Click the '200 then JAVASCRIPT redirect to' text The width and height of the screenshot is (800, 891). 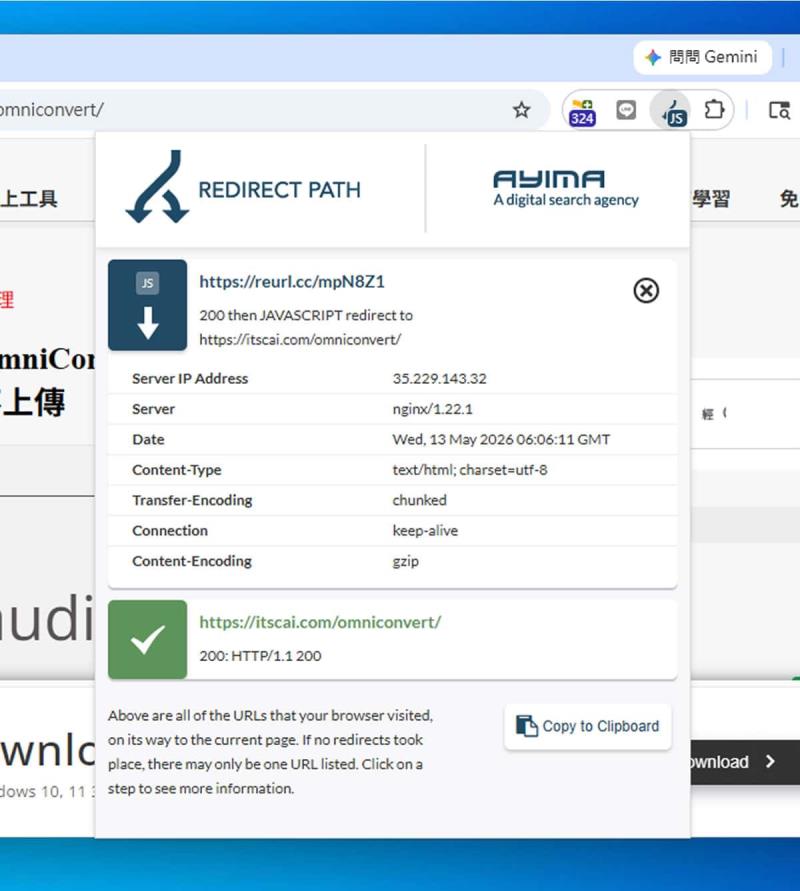pos(306,315)
